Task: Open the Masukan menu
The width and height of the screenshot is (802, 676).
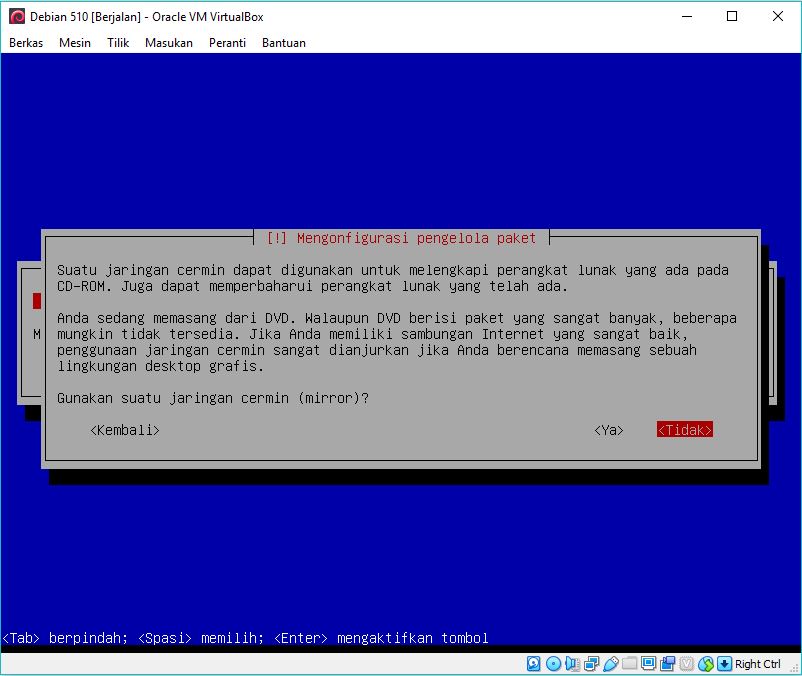Action: point(169,43)
